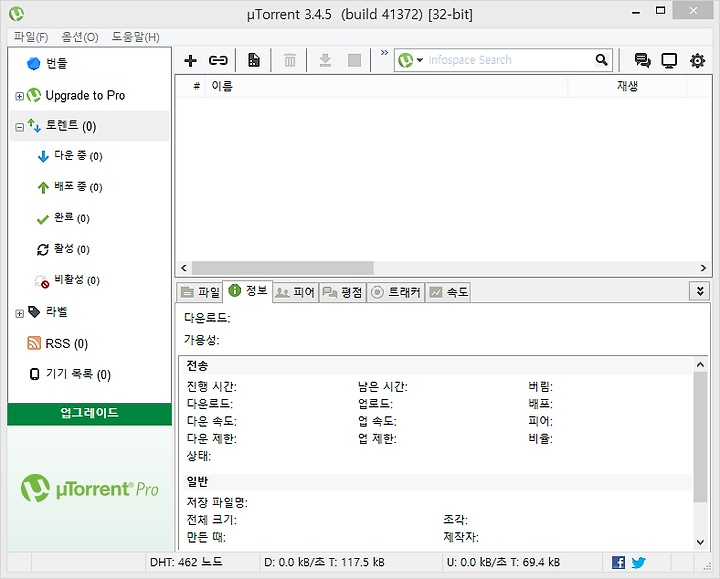720x579 pixels.
Task: Select Upgrade to Pro in sidebar
Action: click(x=85, y=96)
